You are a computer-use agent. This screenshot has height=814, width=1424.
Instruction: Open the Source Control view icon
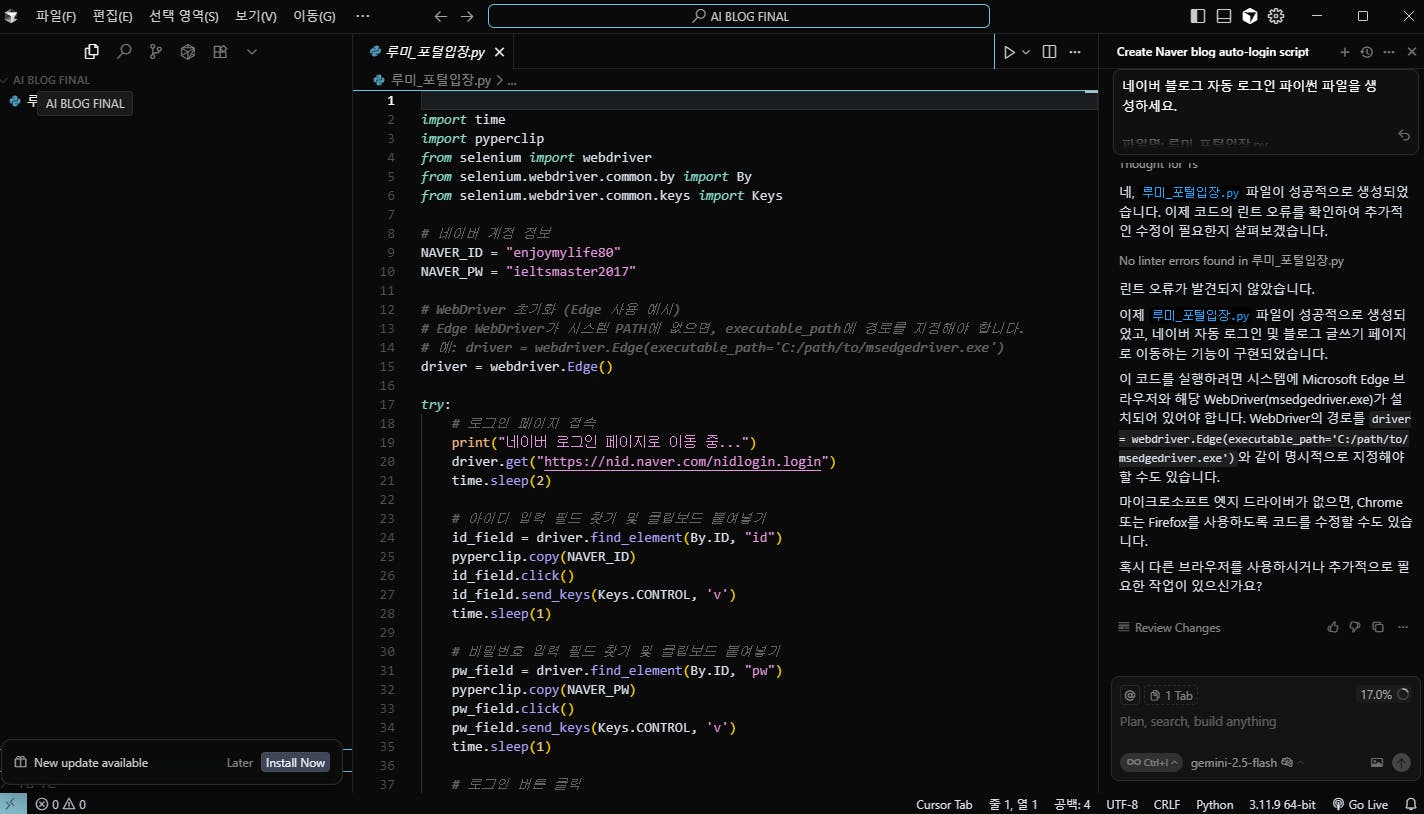pyautogui.click(x=155, y=52)
